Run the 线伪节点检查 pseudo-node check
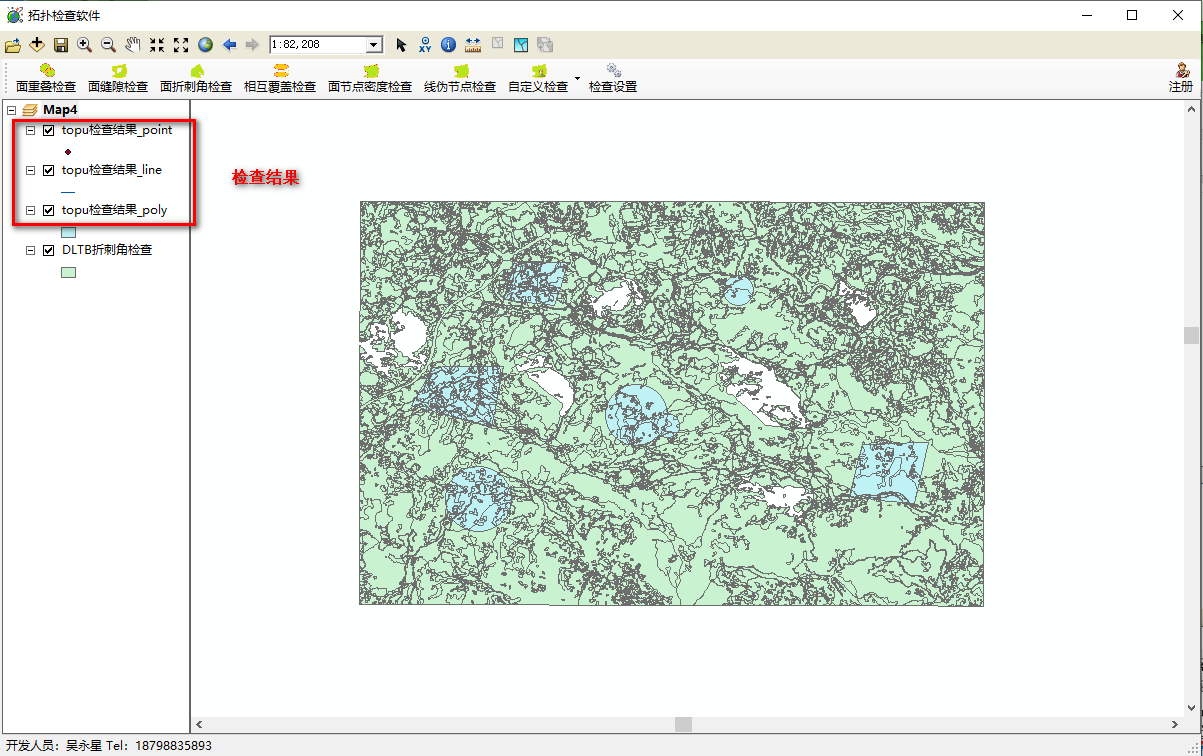The image size is (1203, 756). (459, 76)
